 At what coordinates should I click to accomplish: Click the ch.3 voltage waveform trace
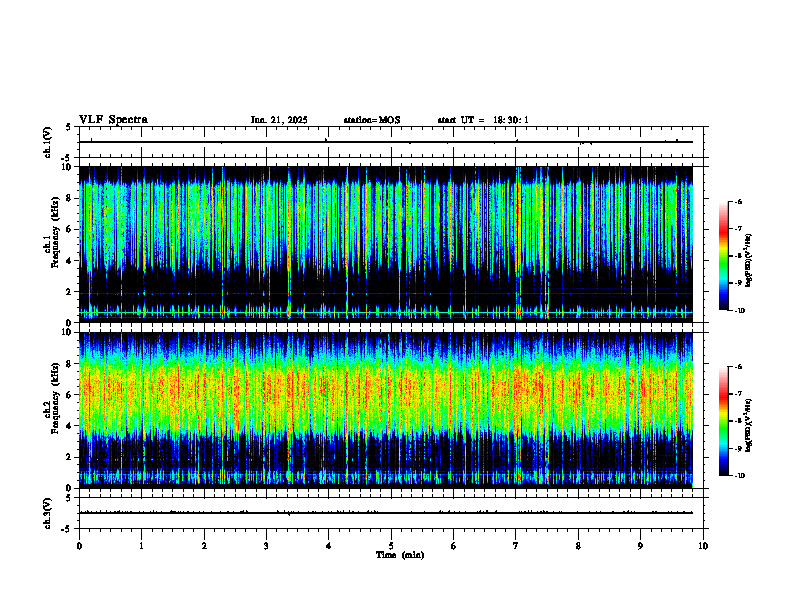coord(386,513)
